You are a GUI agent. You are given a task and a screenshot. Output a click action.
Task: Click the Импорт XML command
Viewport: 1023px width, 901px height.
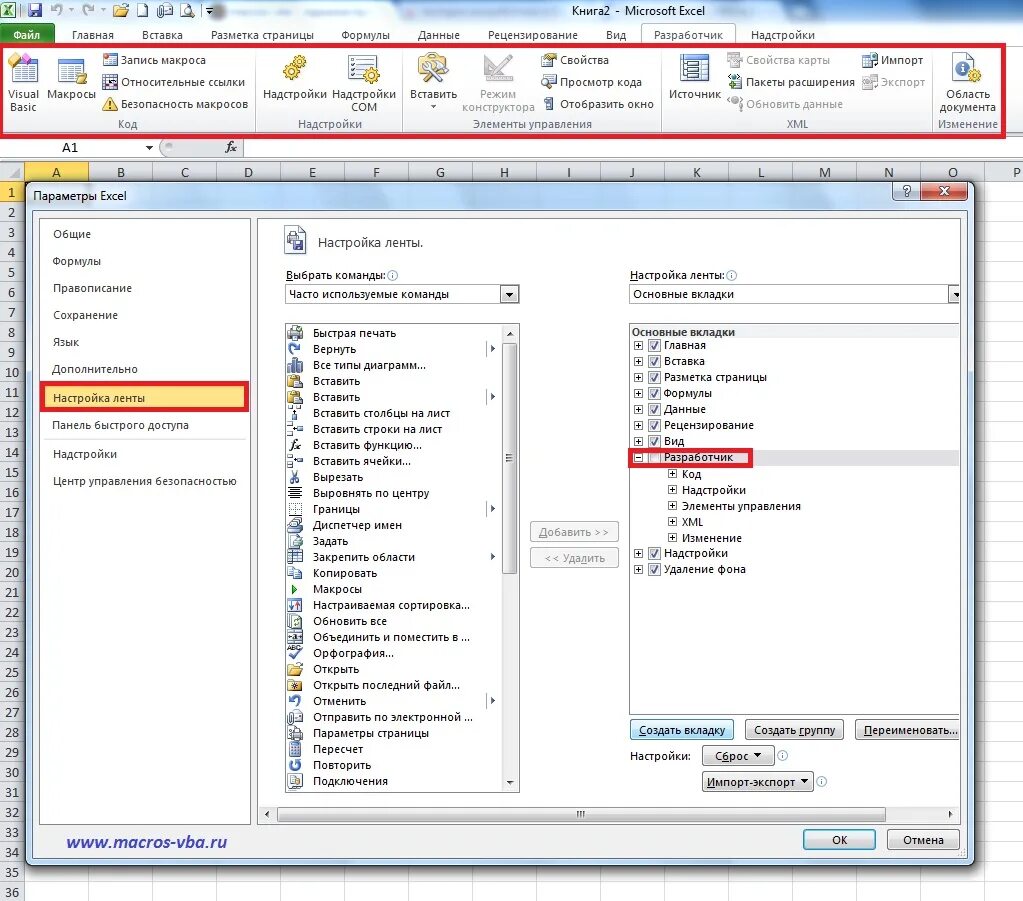pyautogui.click(x=893, y=60)
